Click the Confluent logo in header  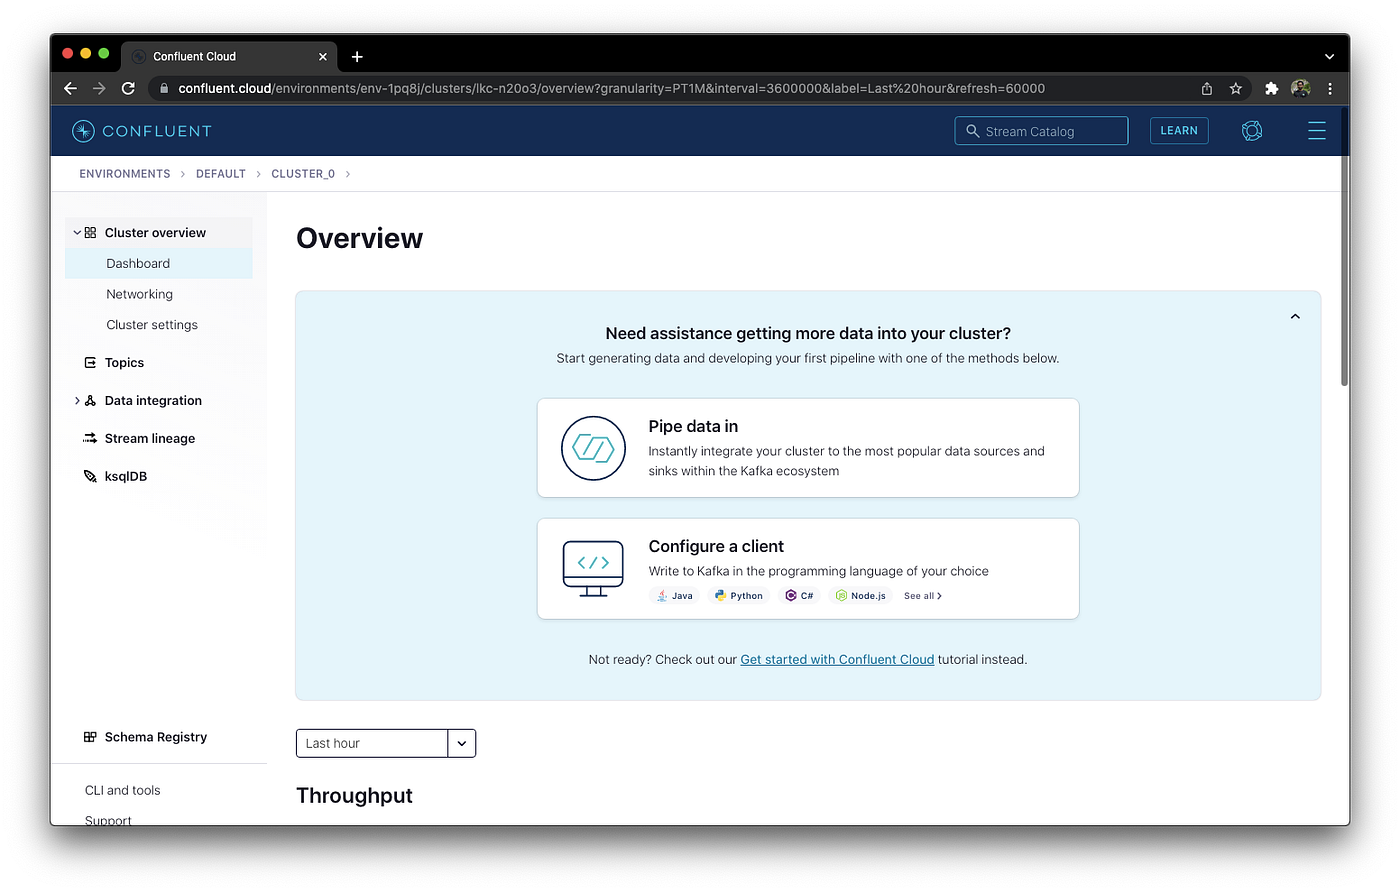point(142,131)
